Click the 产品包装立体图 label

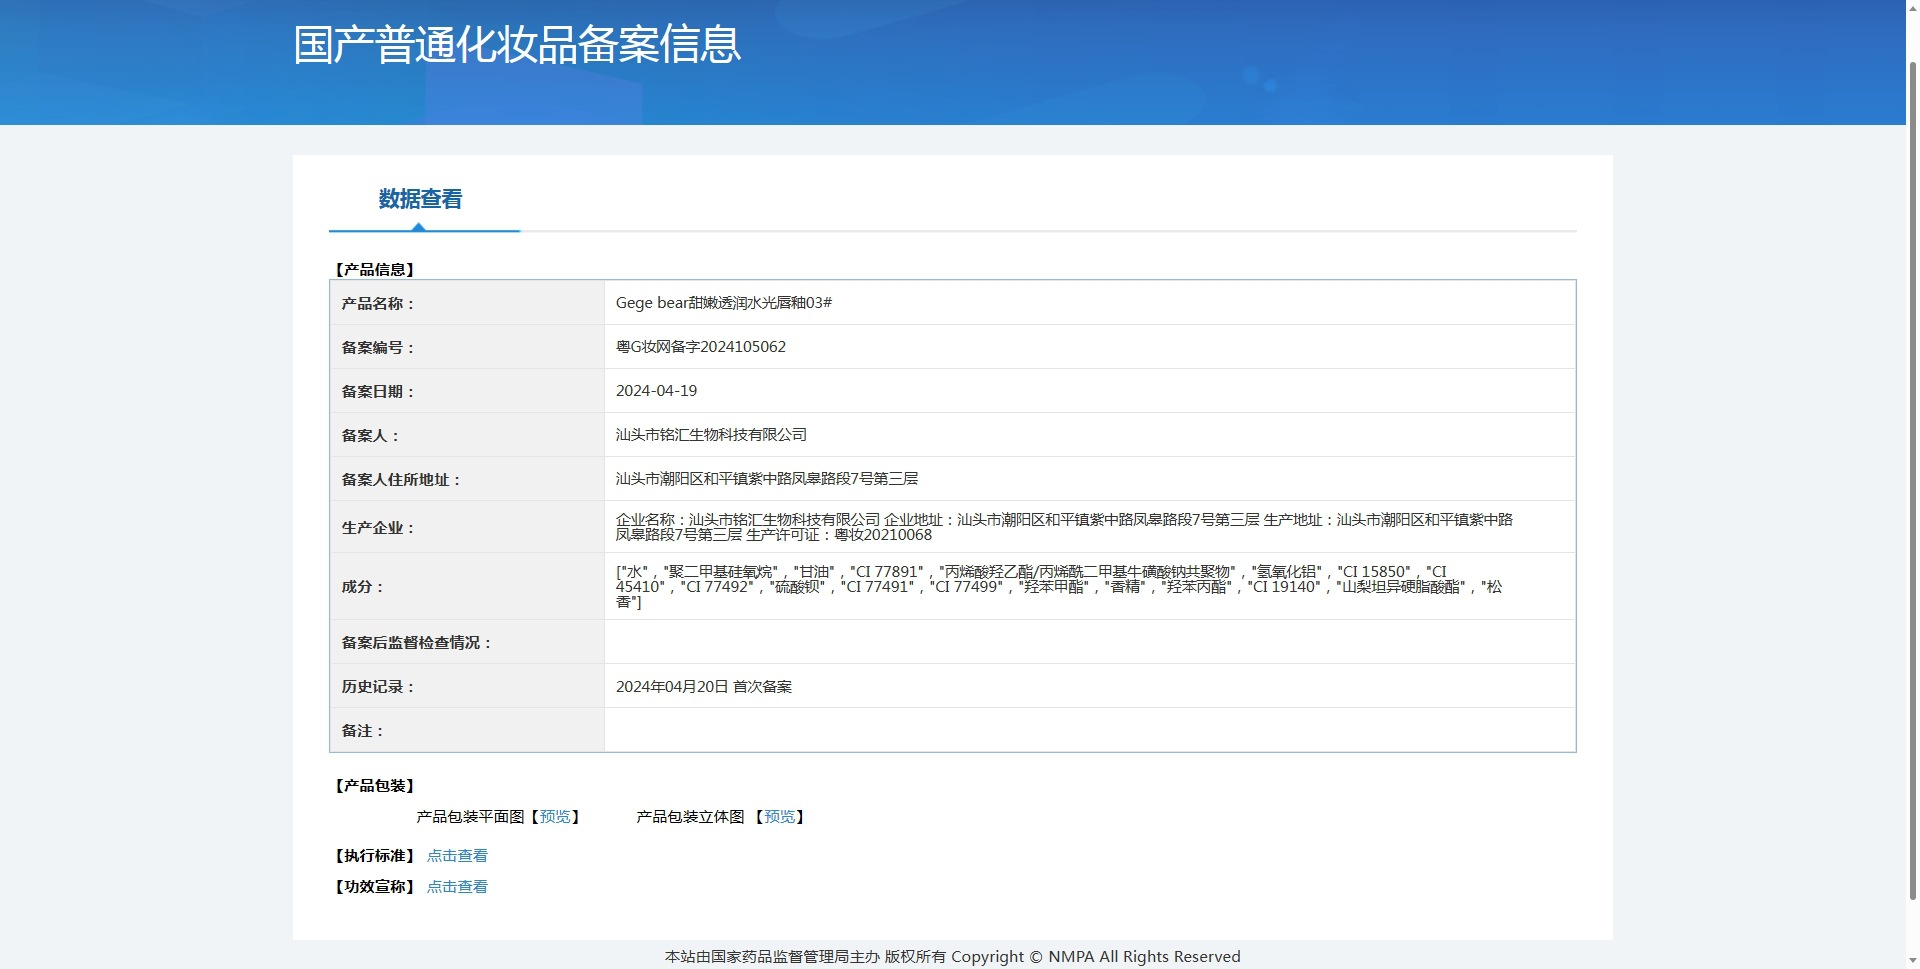click(x=691, y=817)
